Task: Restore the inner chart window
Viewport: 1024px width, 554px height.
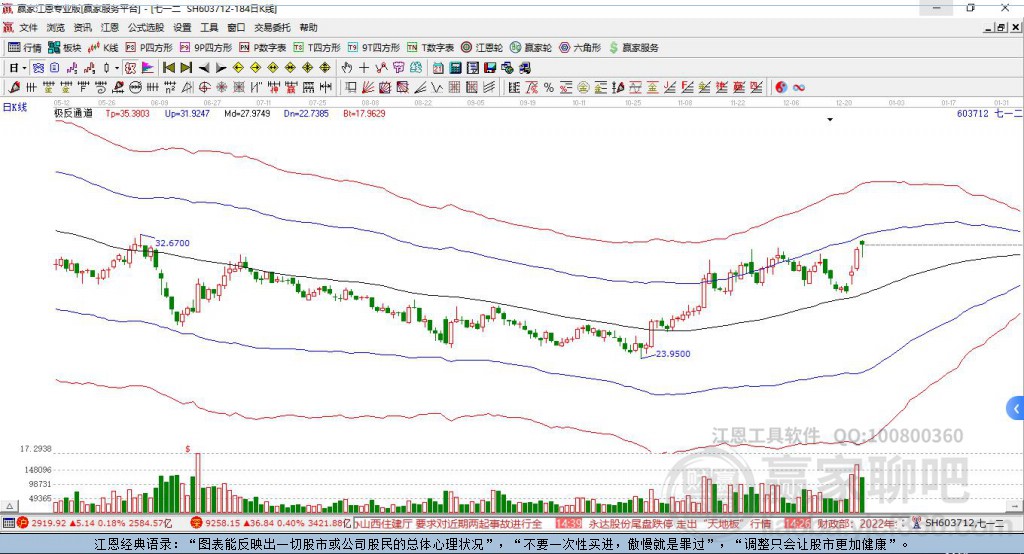Action: coord(1002,27)
